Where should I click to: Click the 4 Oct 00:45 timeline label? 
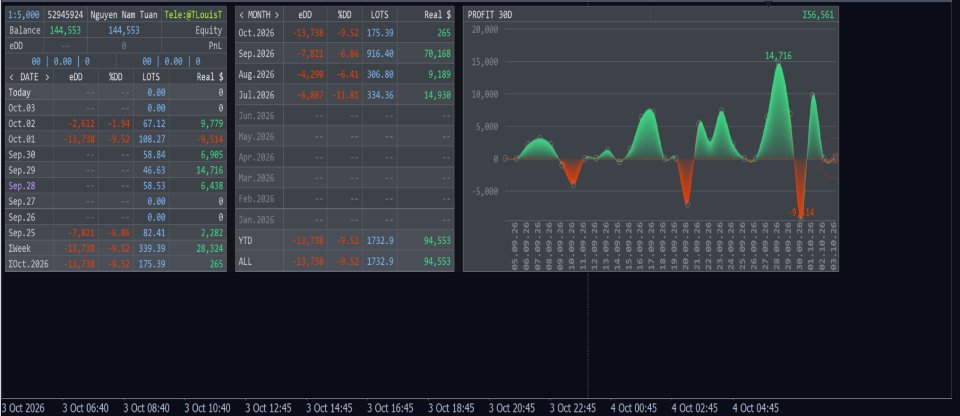coord(634,408)
